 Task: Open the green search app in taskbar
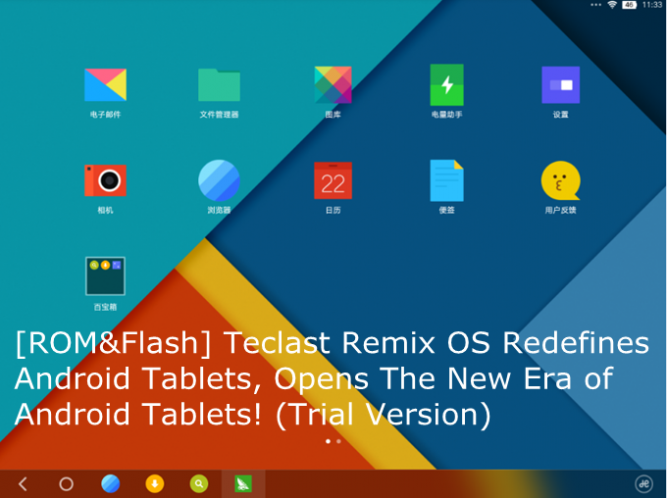pos(199,484)
